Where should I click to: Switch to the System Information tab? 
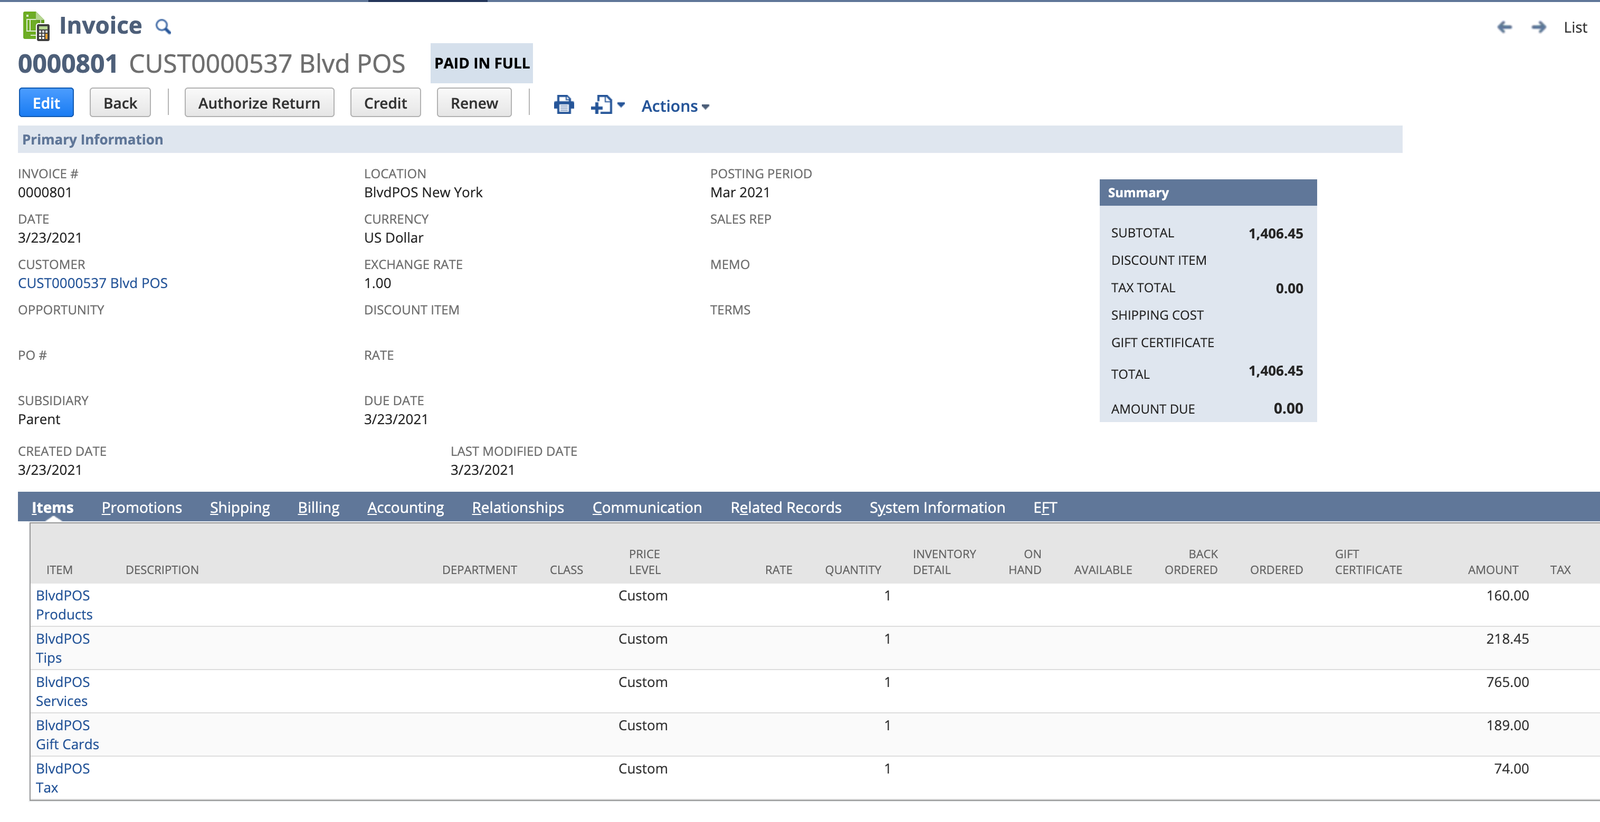[937, 508]
